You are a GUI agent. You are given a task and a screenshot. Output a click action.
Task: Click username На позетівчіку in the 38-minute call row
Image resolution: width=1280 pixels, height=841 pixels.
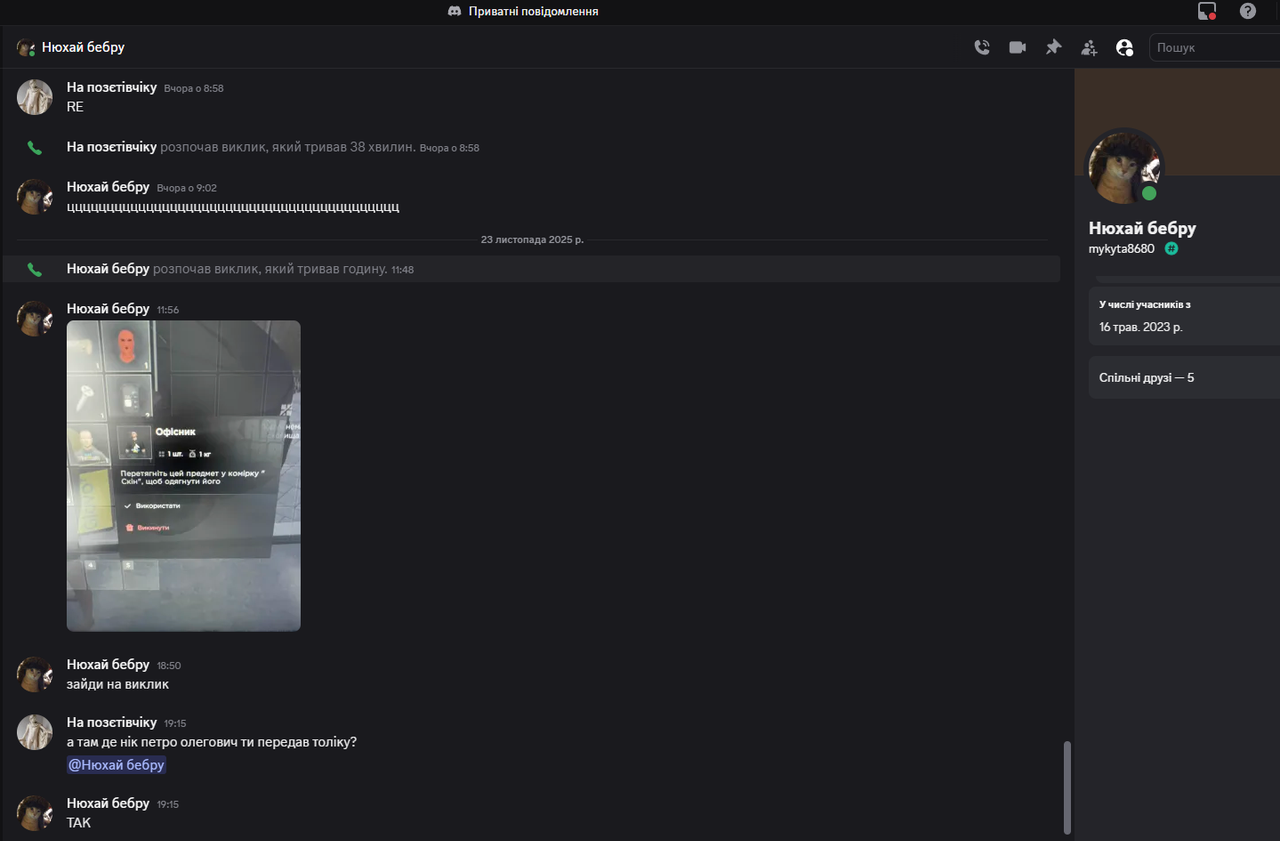click(112, 147)
